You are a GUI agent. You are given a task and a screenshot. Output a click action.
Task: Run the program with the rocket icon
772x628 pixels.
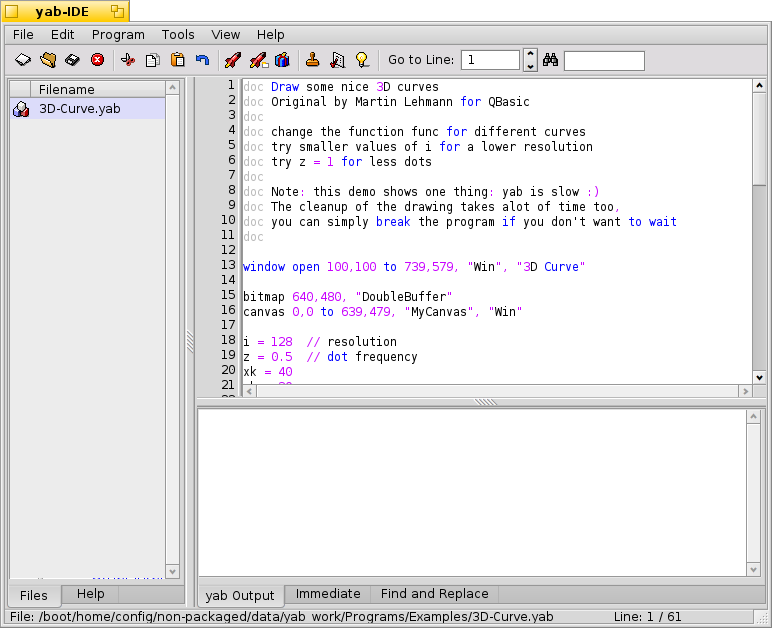232,60
